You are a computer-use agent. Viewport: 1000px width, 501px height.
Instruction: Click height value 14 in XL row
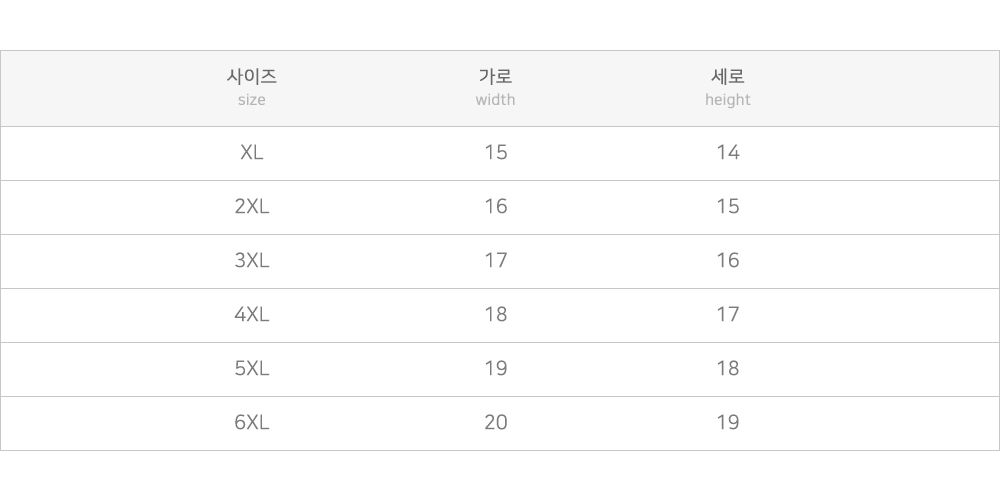(727, 153)
